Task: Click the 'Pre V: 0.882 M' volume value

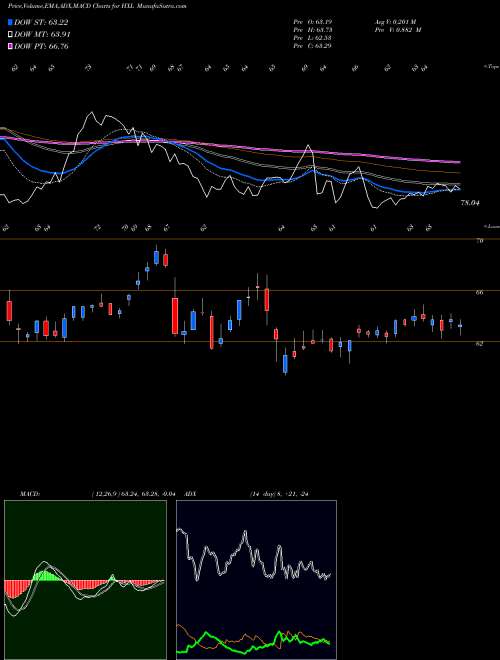Action: [x=397, y=30]
